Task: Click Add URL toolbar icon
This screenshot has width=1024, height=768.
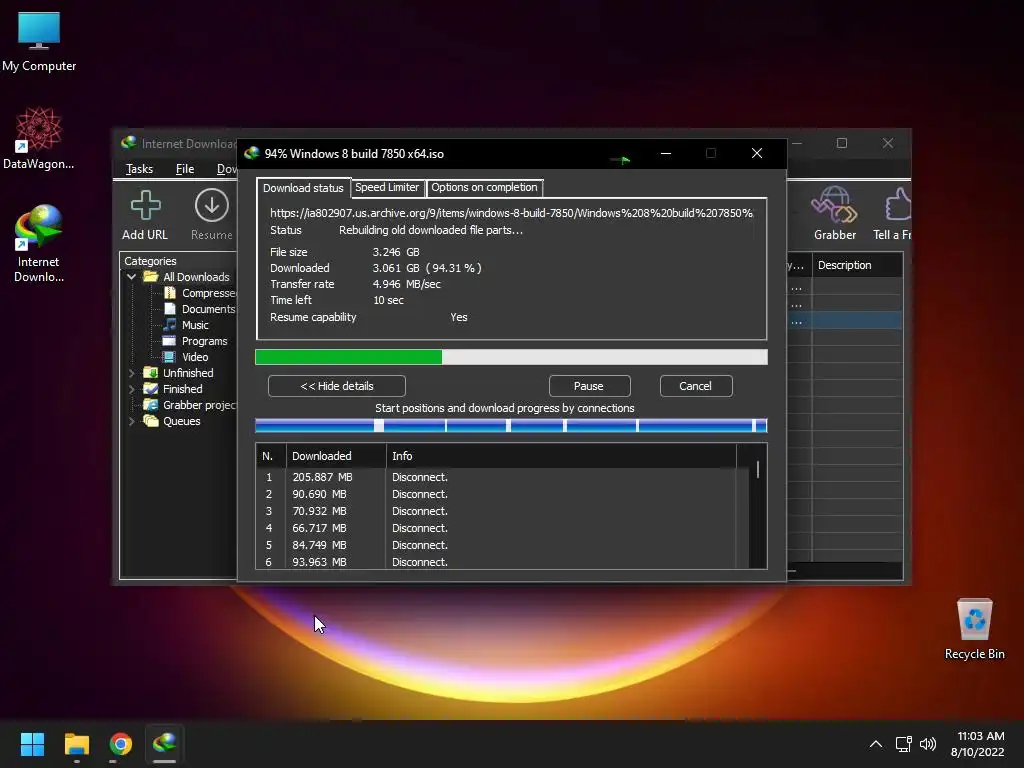Action: (x=145, y=215)
